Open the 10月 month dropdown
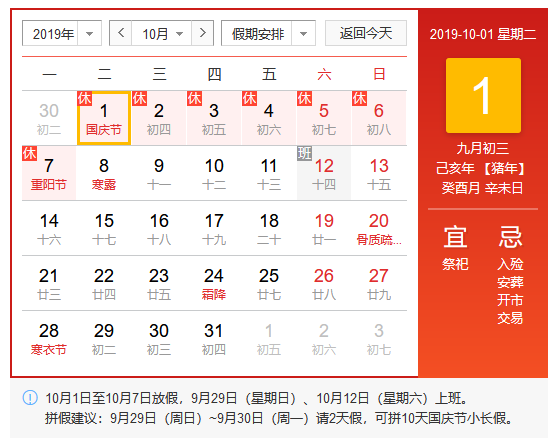Viewport: 556px width, 443px height. [162, 33]
